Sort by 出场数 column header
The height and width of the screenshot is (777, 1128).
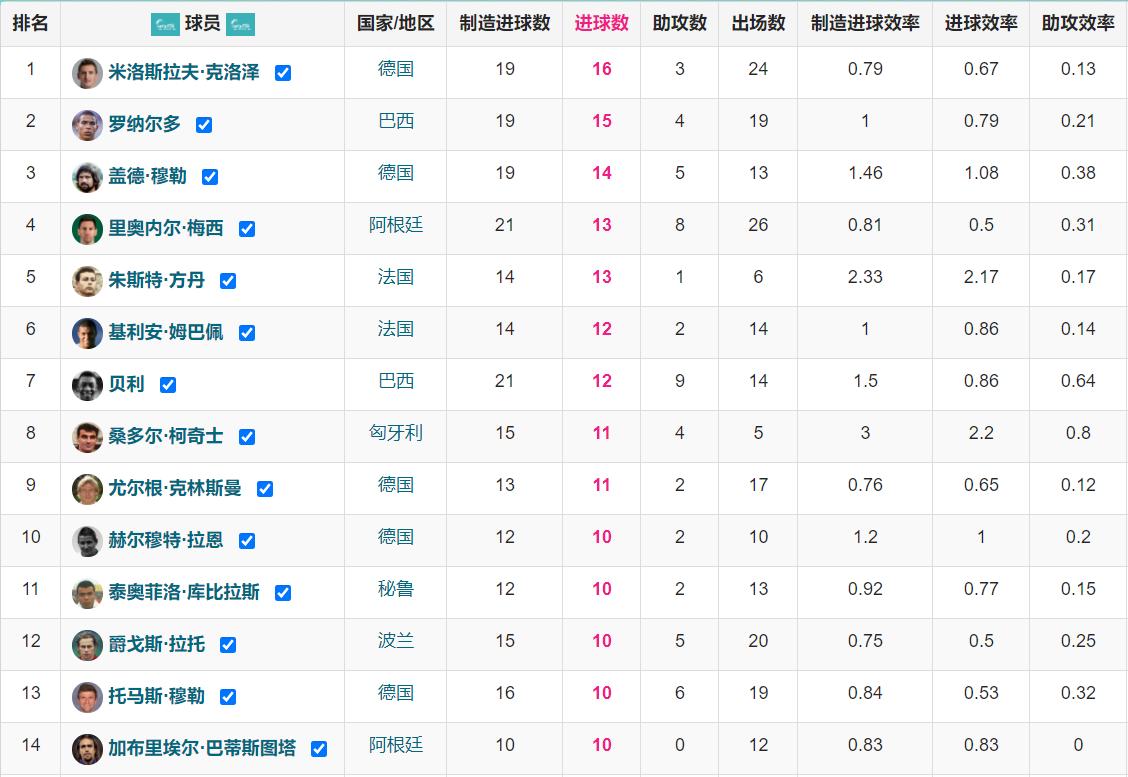[758, 23]
